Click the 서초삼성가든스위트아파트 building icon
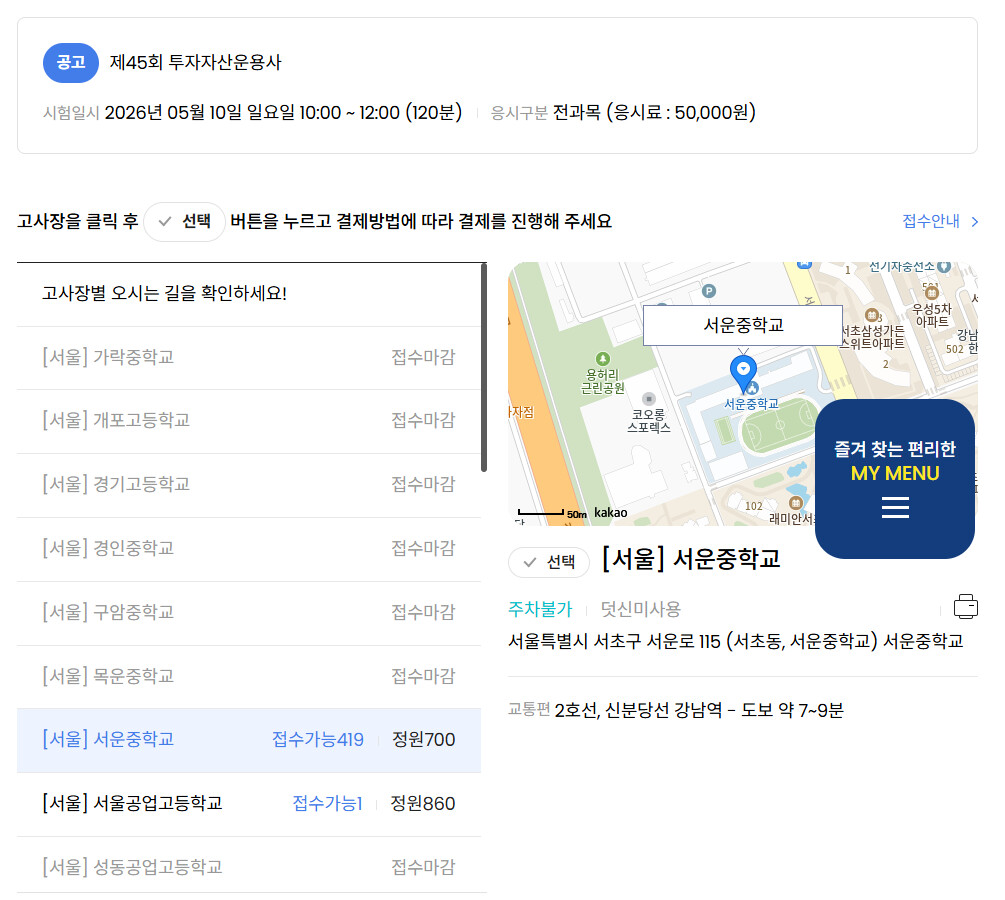The width and height of the screenshot is (1005, 900). coord(871,316)
